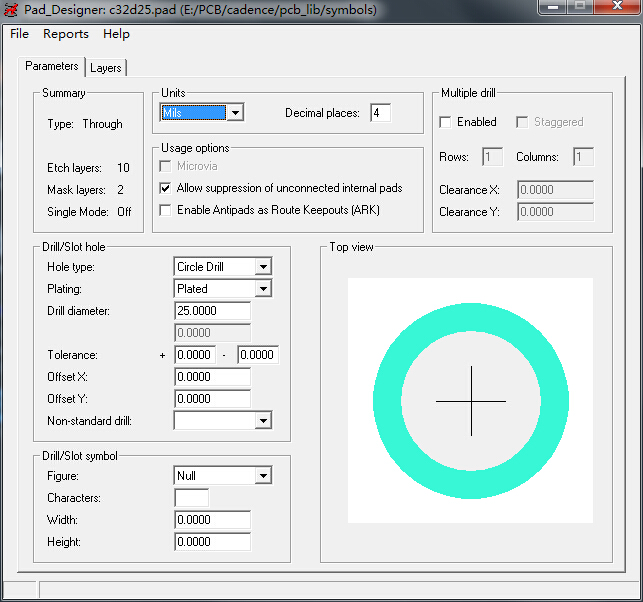Click the Clearance Y field
Image resolution: width=643 pixels, height=602 pixels.
point(555,212)
